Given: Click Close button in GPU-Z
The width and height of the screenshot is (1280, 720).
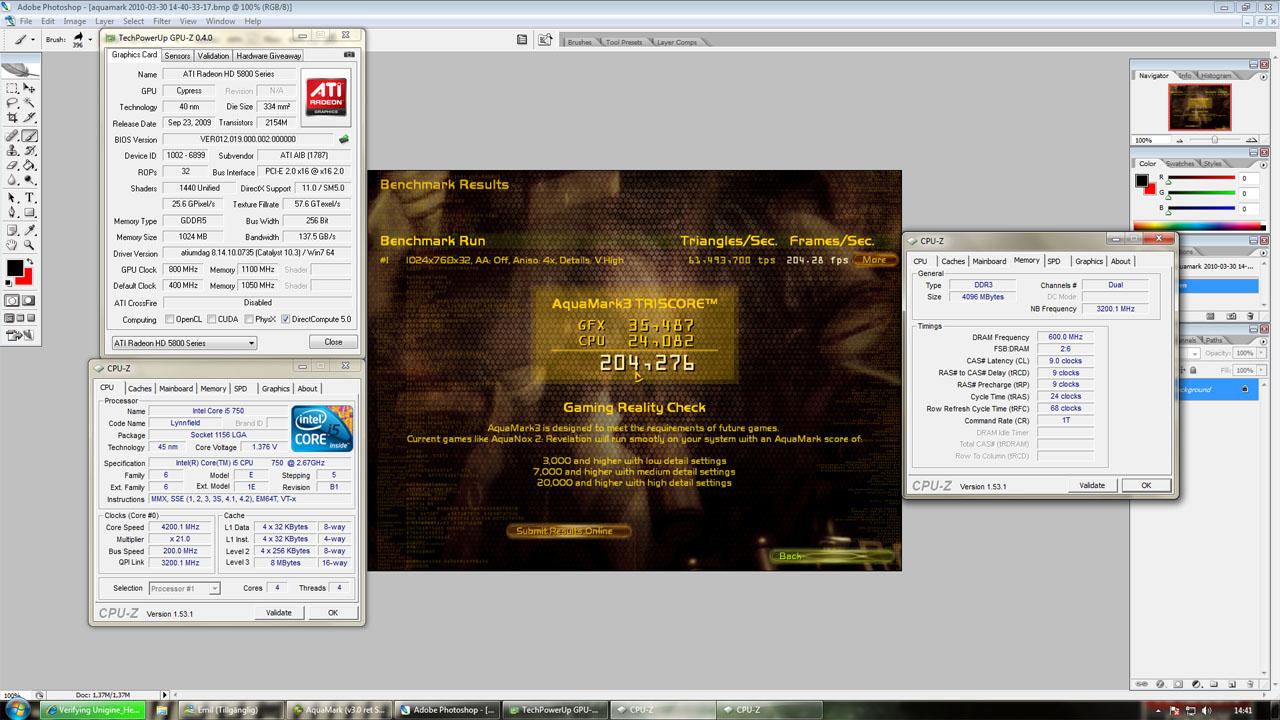Looking at the screenshot, I should [333, 342].
